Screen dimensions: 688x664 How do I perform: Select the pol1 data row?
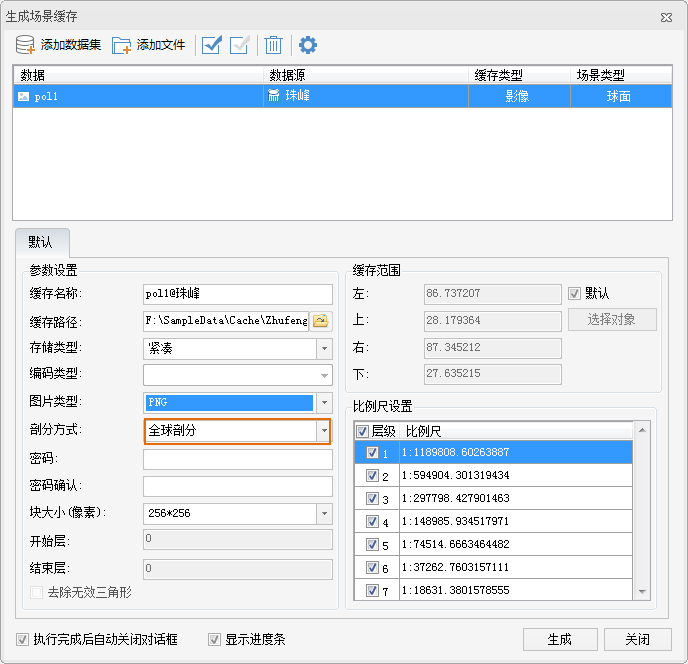coord(342,96)
